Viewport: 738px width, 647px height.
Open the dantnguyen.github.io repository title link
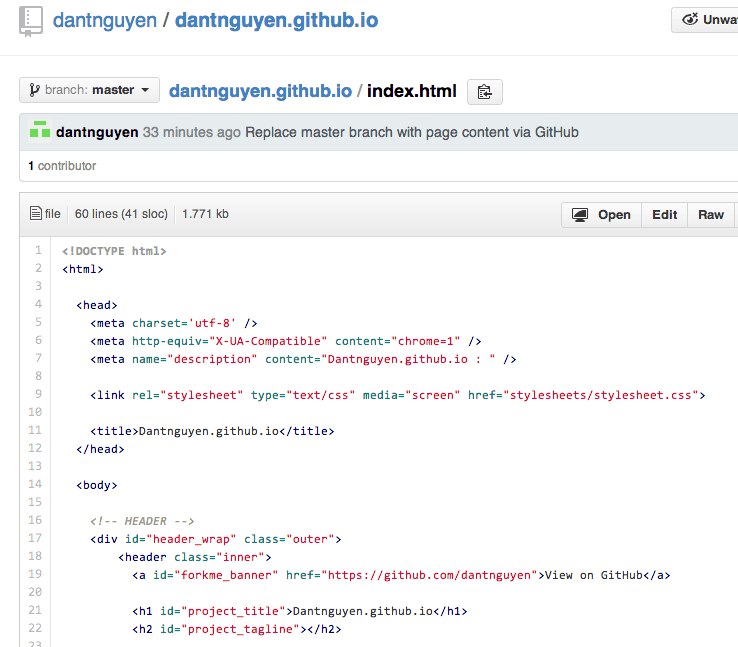click(276, 20)
